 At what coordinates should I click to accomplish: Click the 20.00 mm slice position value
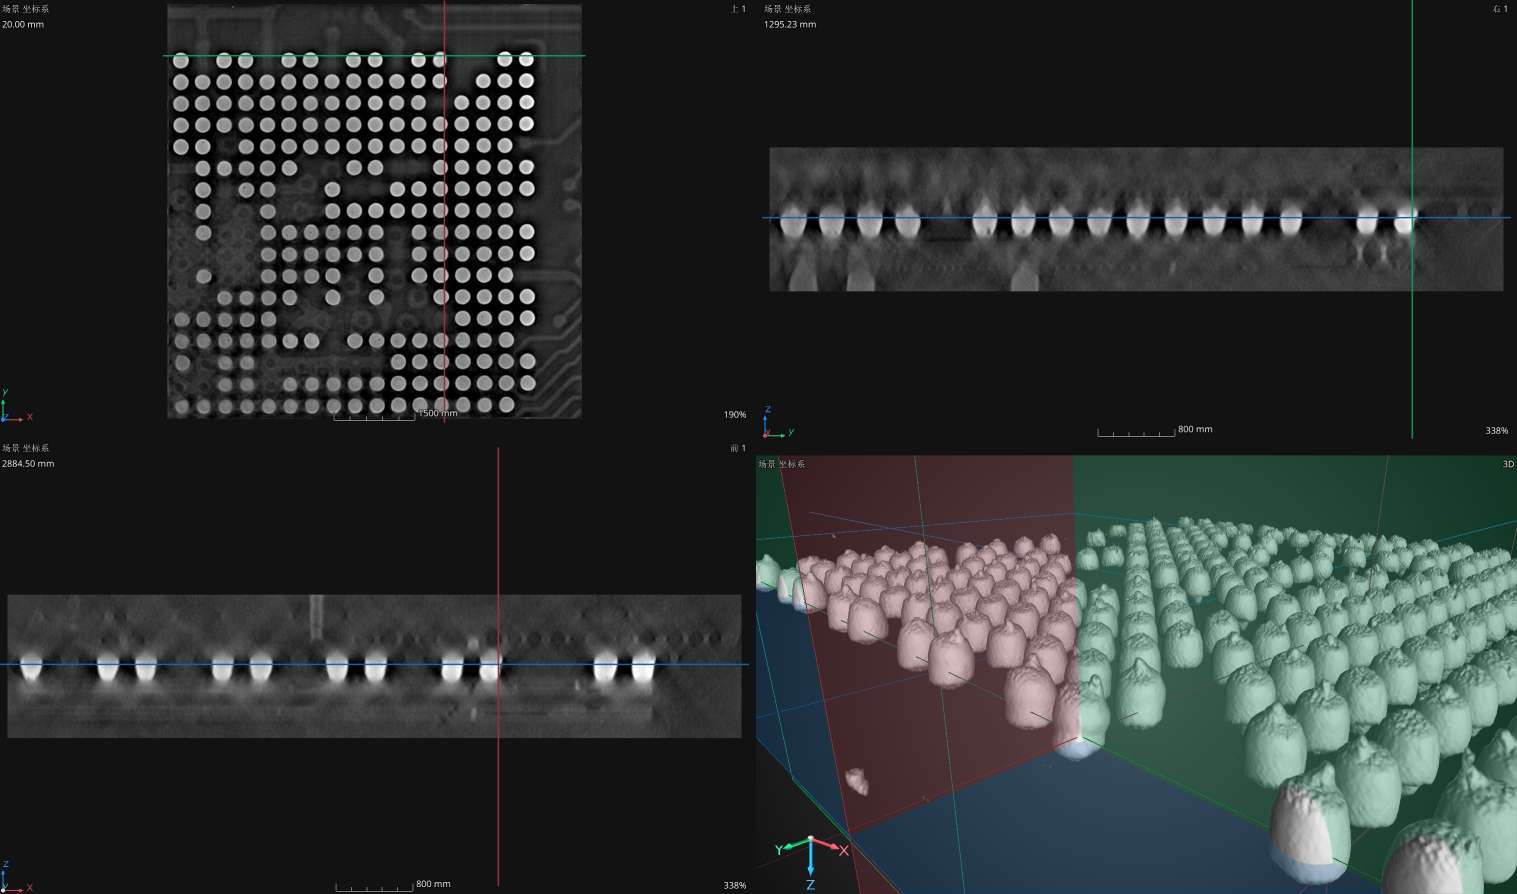[23, 24]
